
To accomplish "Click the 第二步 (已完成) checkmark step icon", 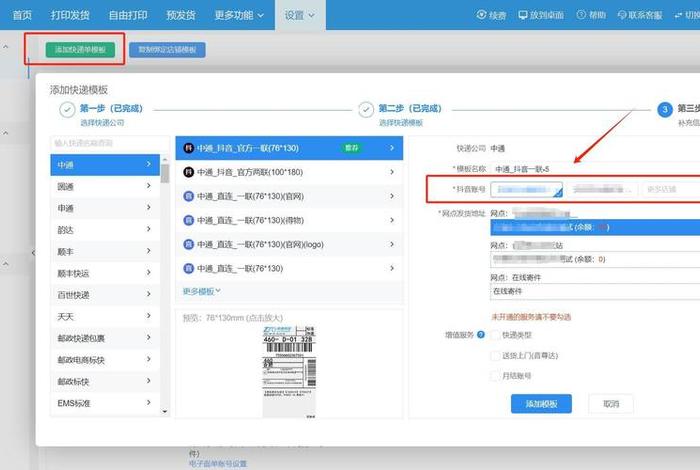I will click(366, 110).
